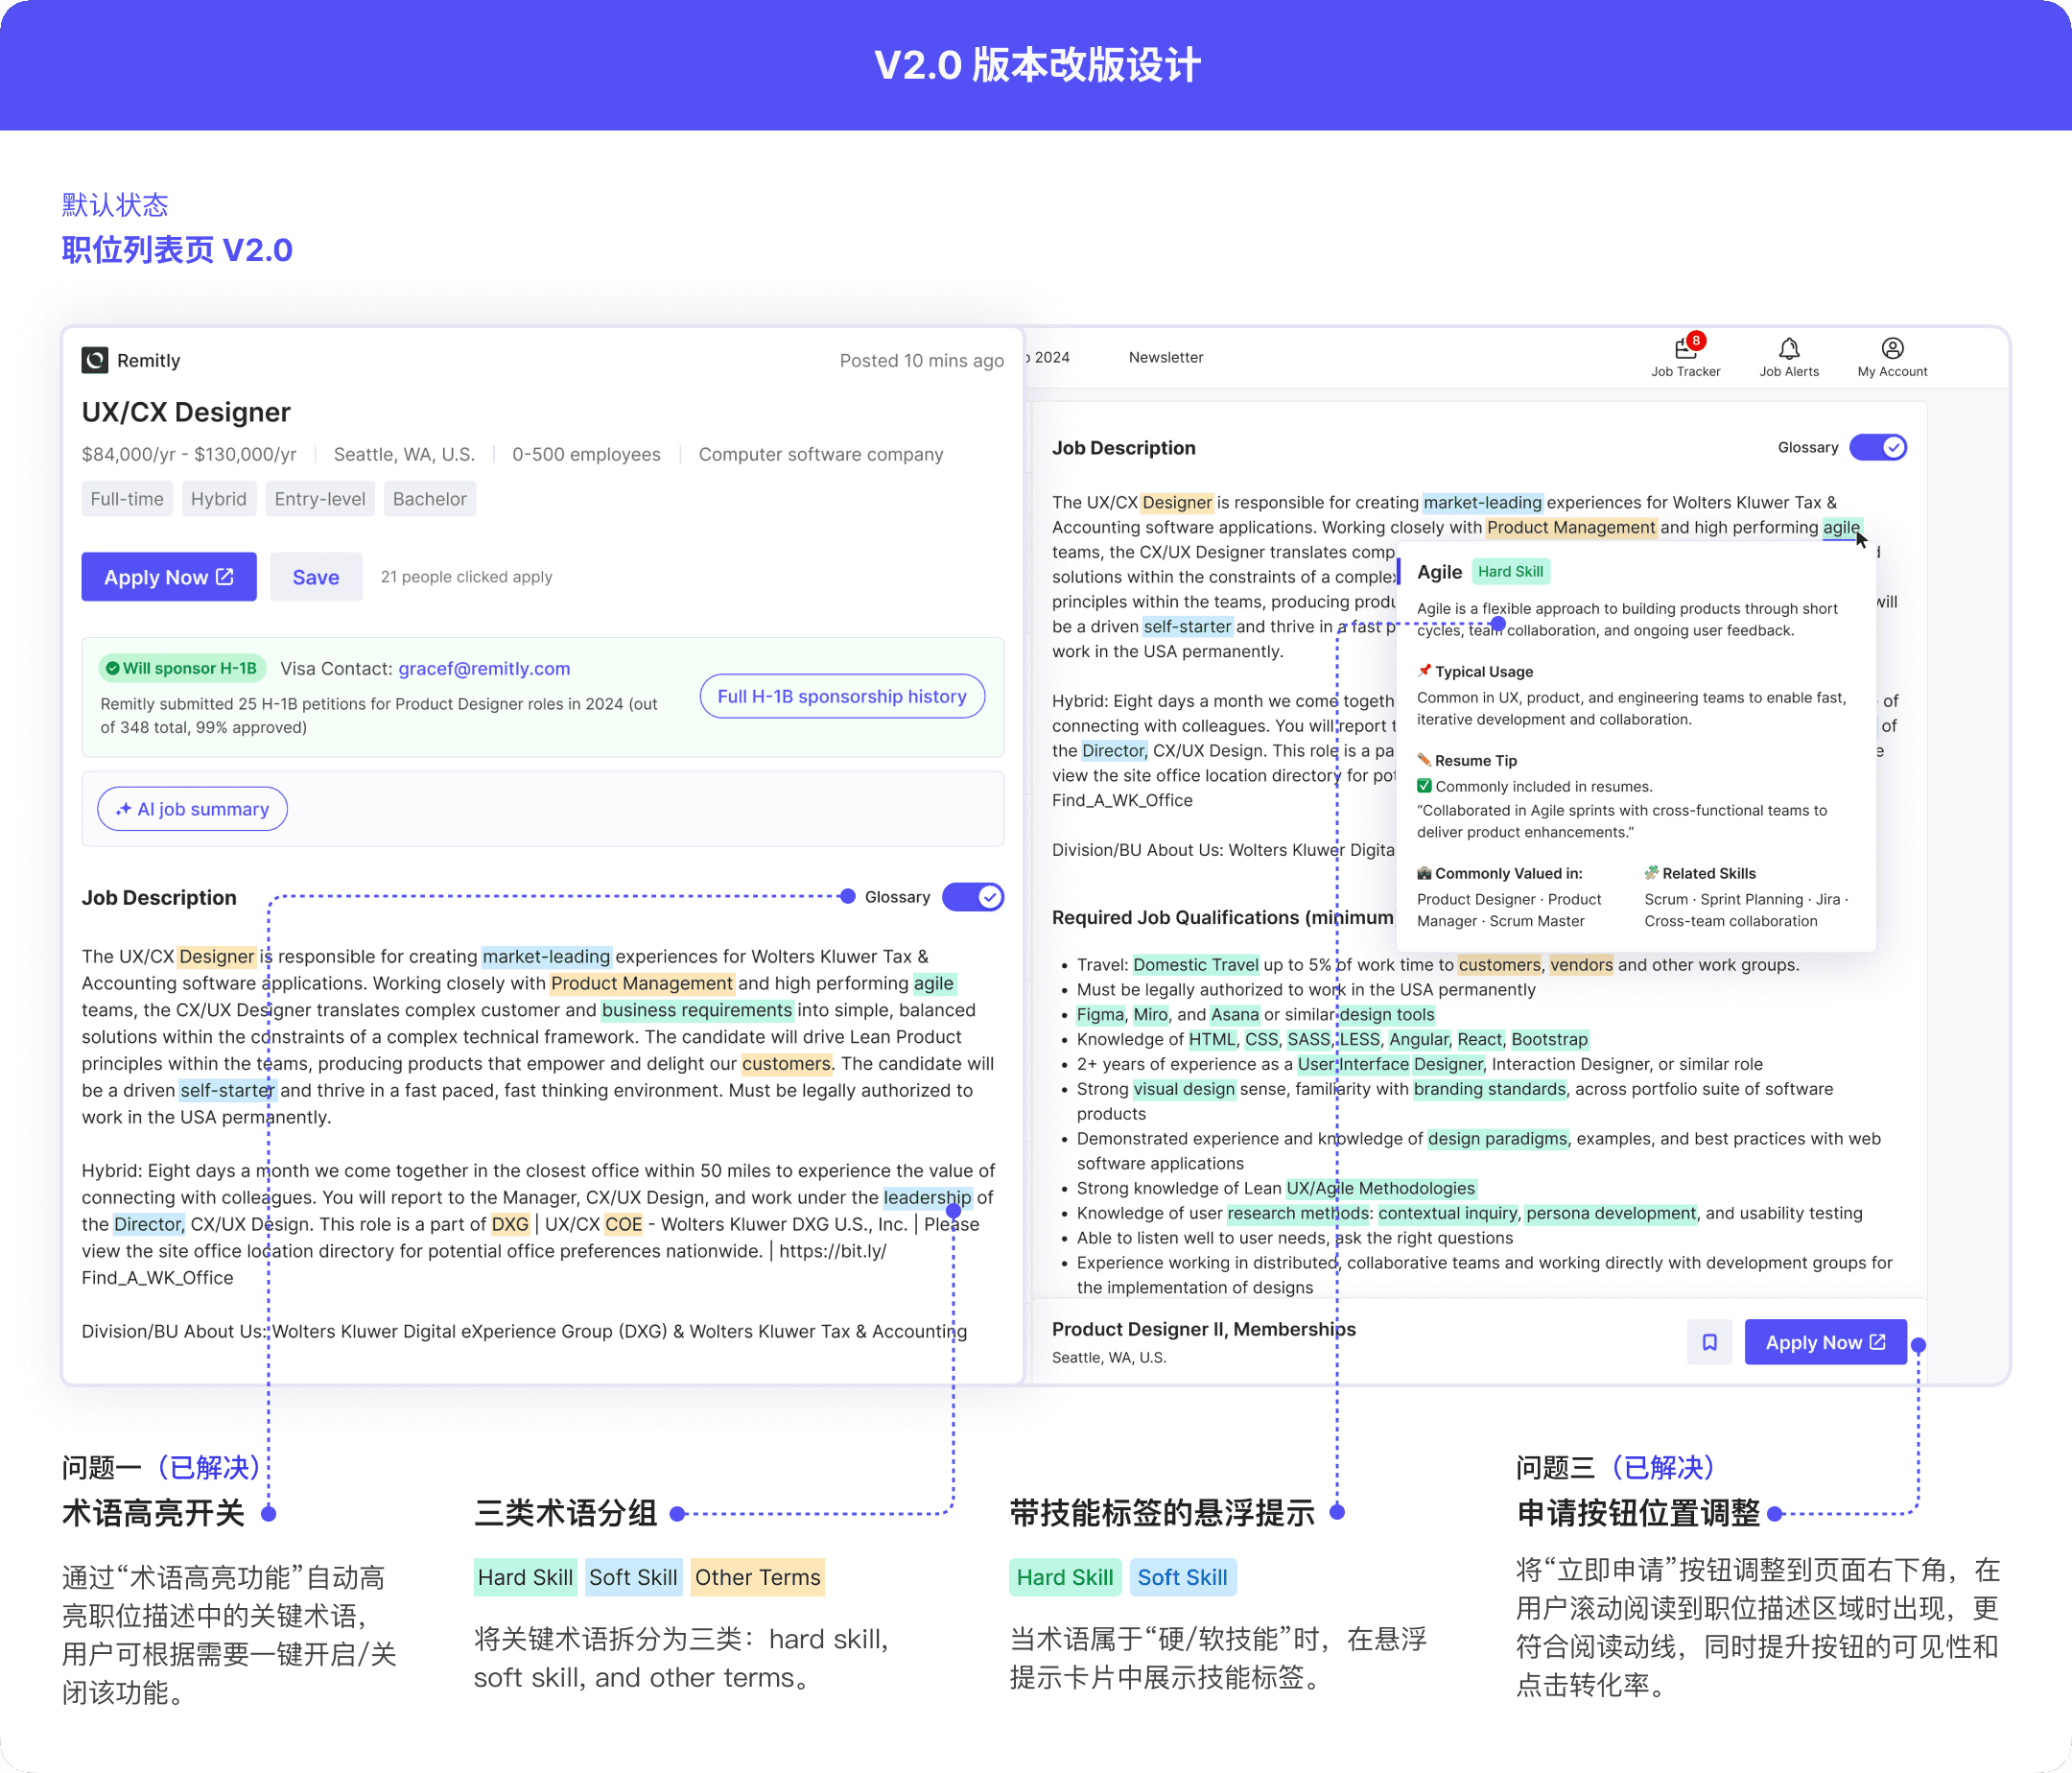Open the AI job summary

click(x=192, y=809)
